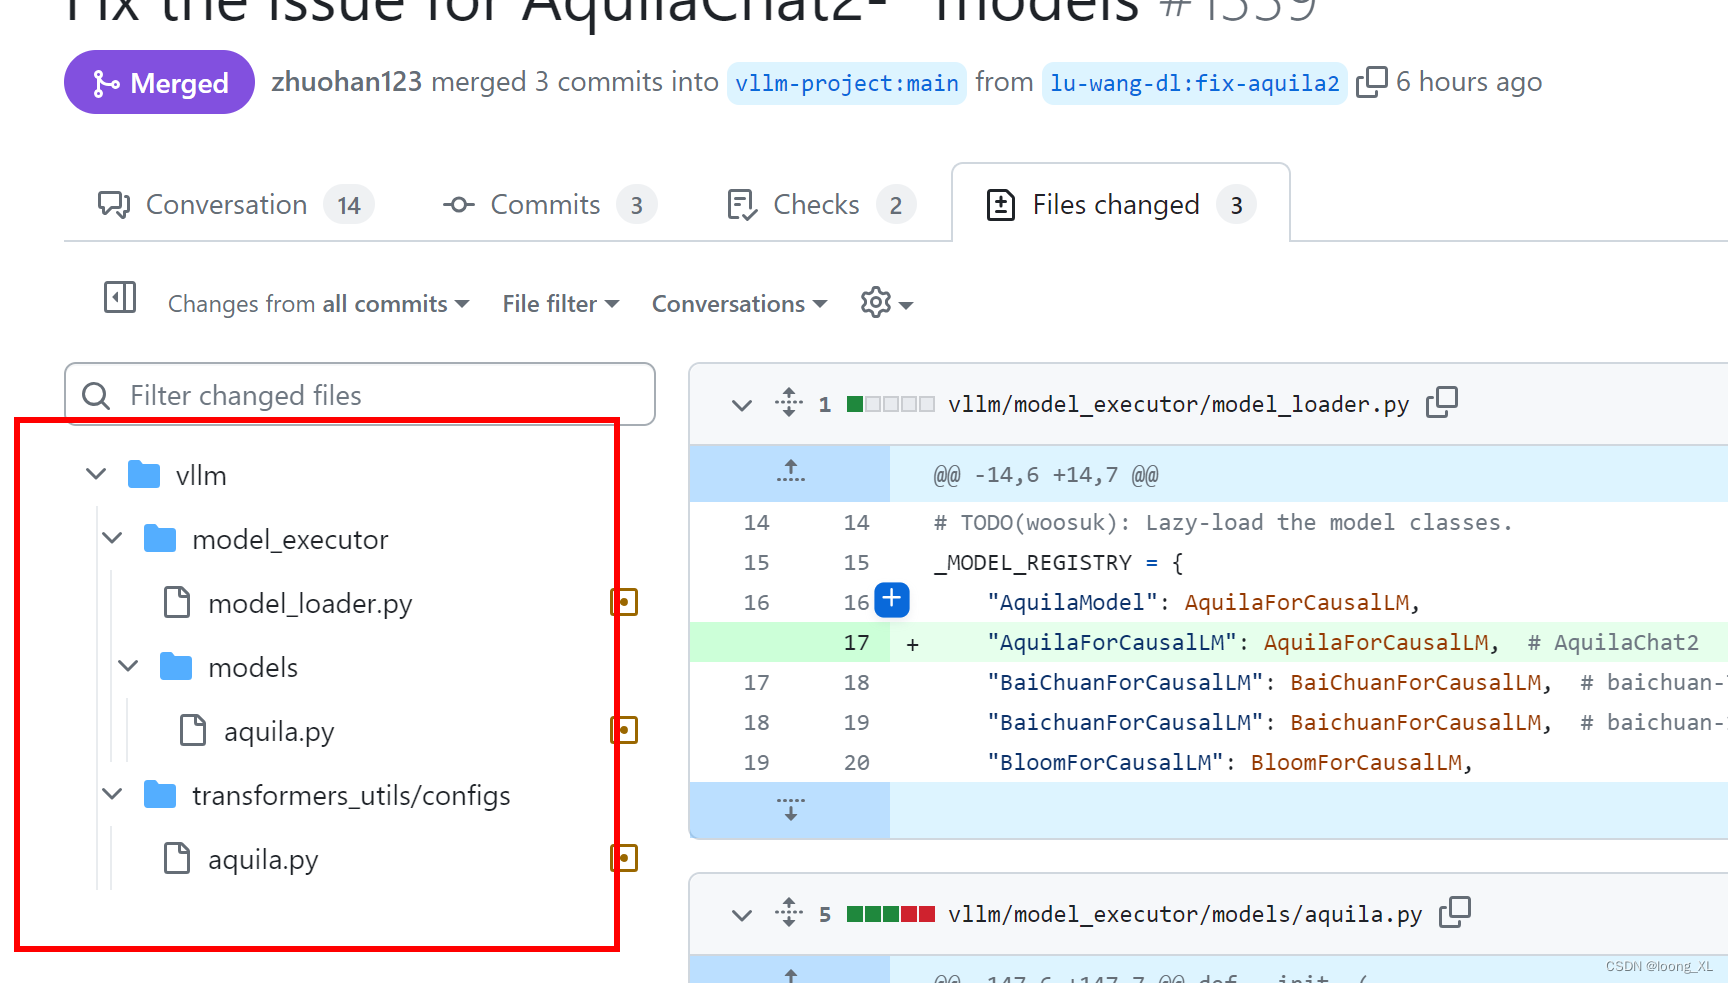
Task: Open diff settings gear menu
Action: pyautogui.click(x=886, y=302)
